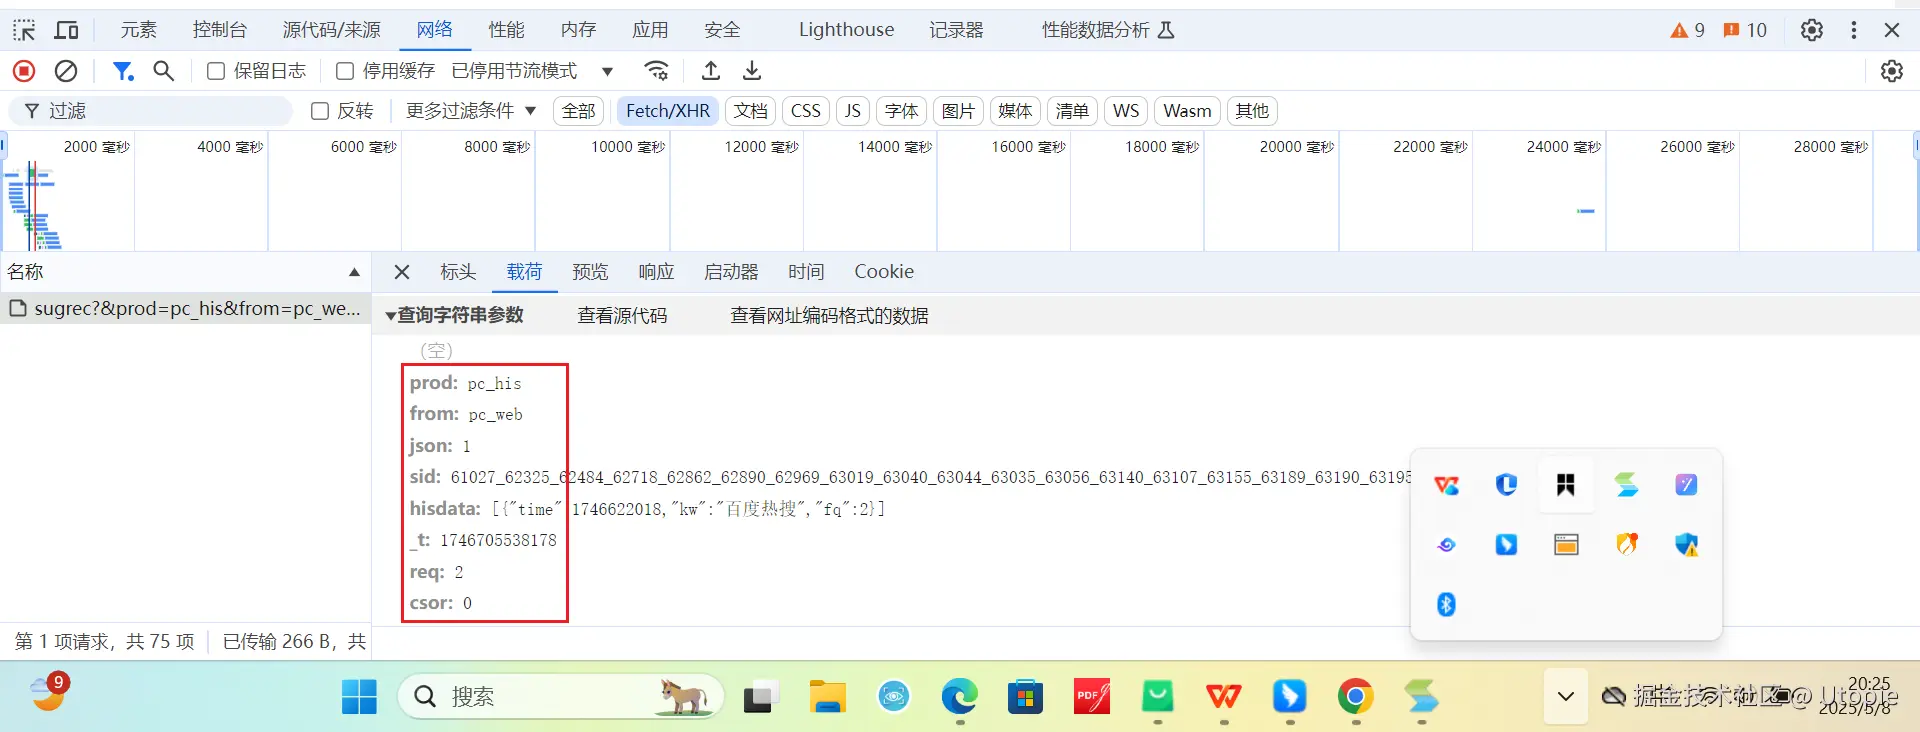Open Google Chrome from taskbar

1356,697
